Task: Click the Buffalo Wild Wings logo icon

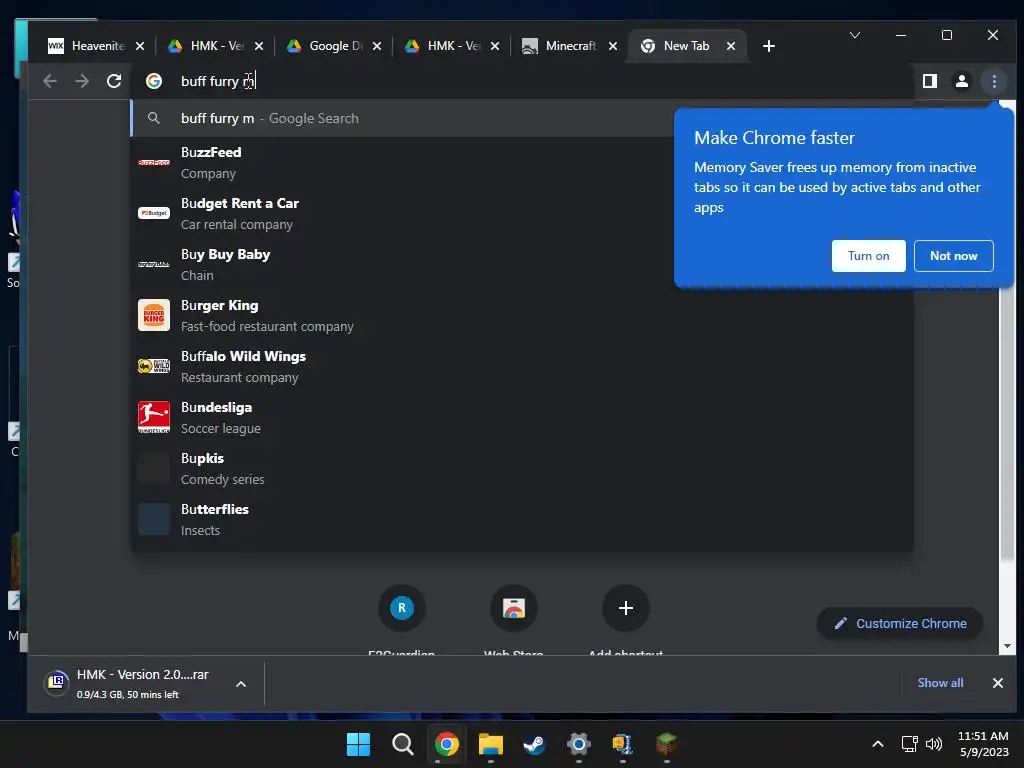Action: pyautogui.click(x=154, y=366)
